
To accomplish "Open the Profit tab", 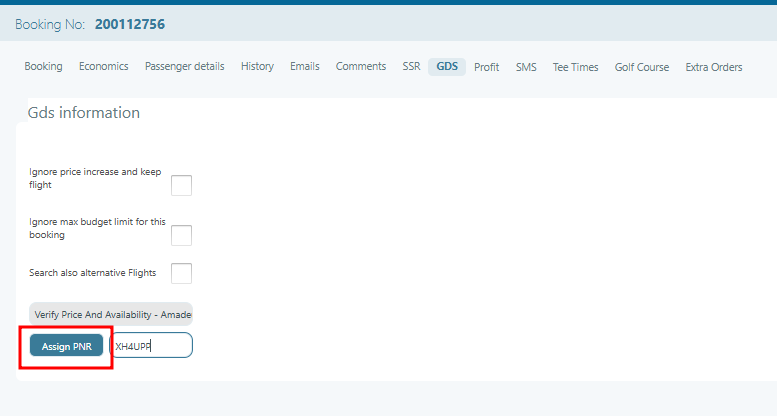I will point(486,67).
